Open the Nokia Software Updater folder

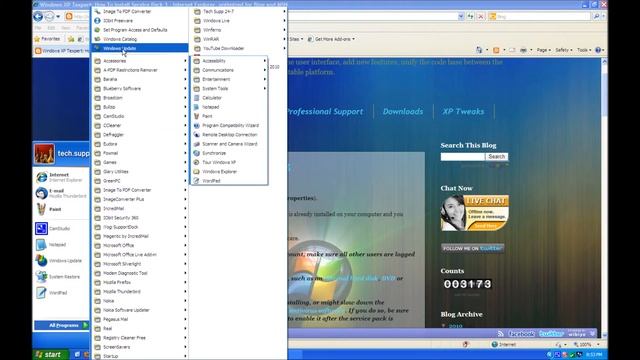[140, 310]
